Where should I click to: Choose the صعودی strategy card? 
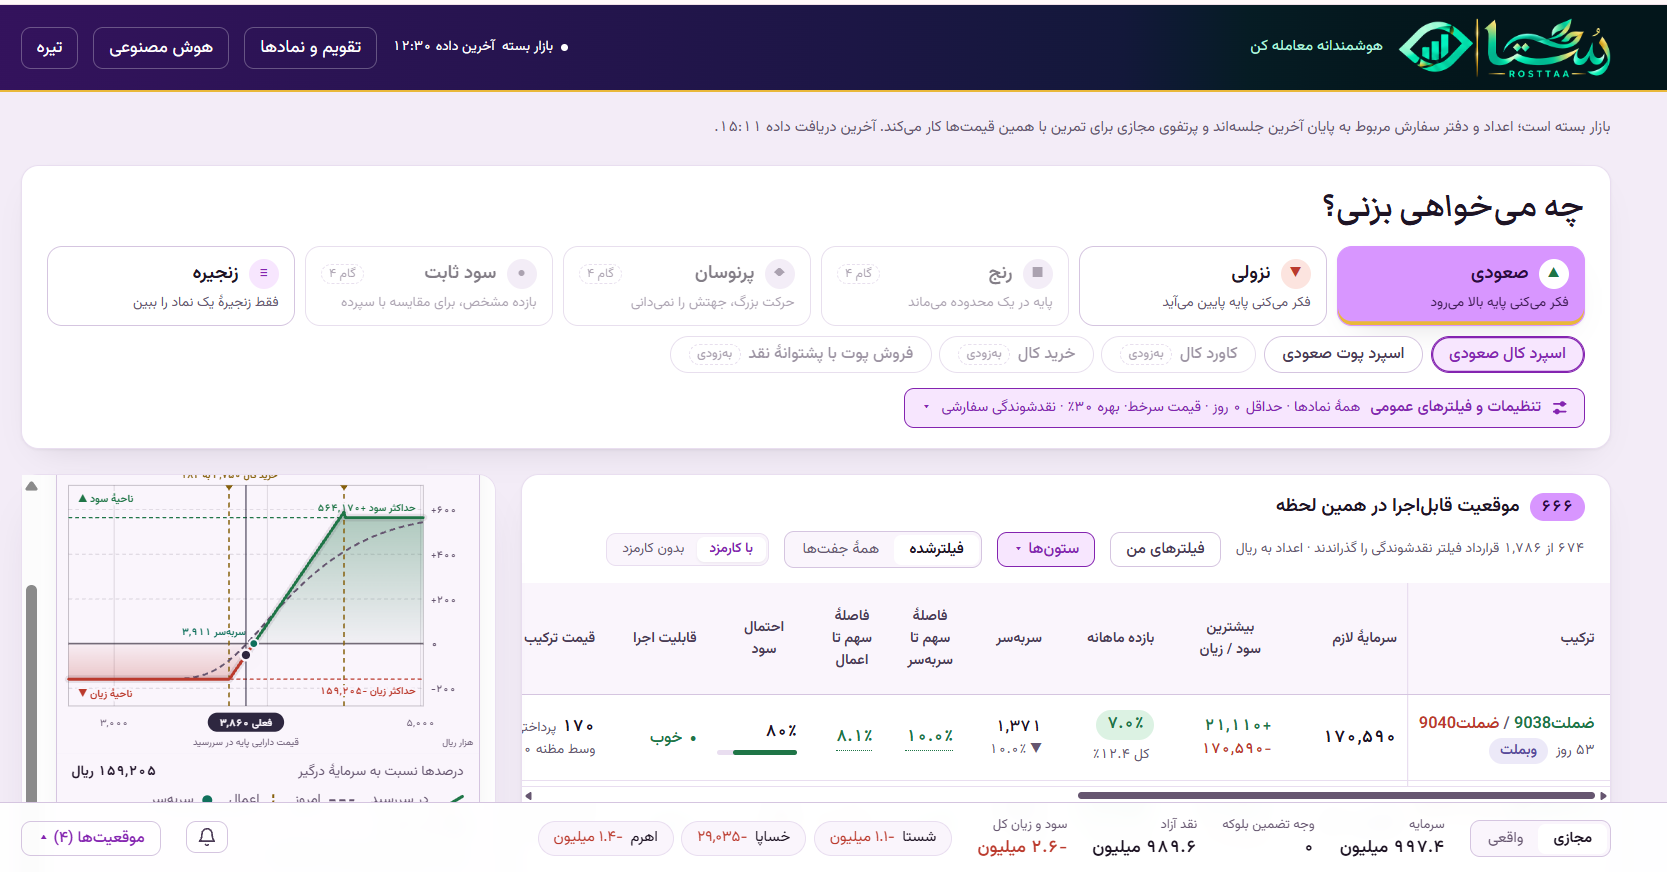[1461, 285]
